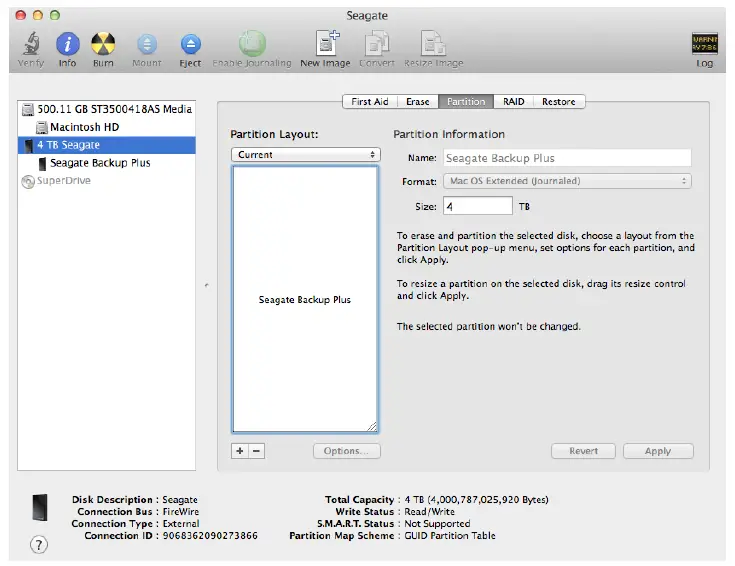Viewport: 735px width, 566px height.
Task: Click the Burn disc icon
Action: tap(103, 44)
